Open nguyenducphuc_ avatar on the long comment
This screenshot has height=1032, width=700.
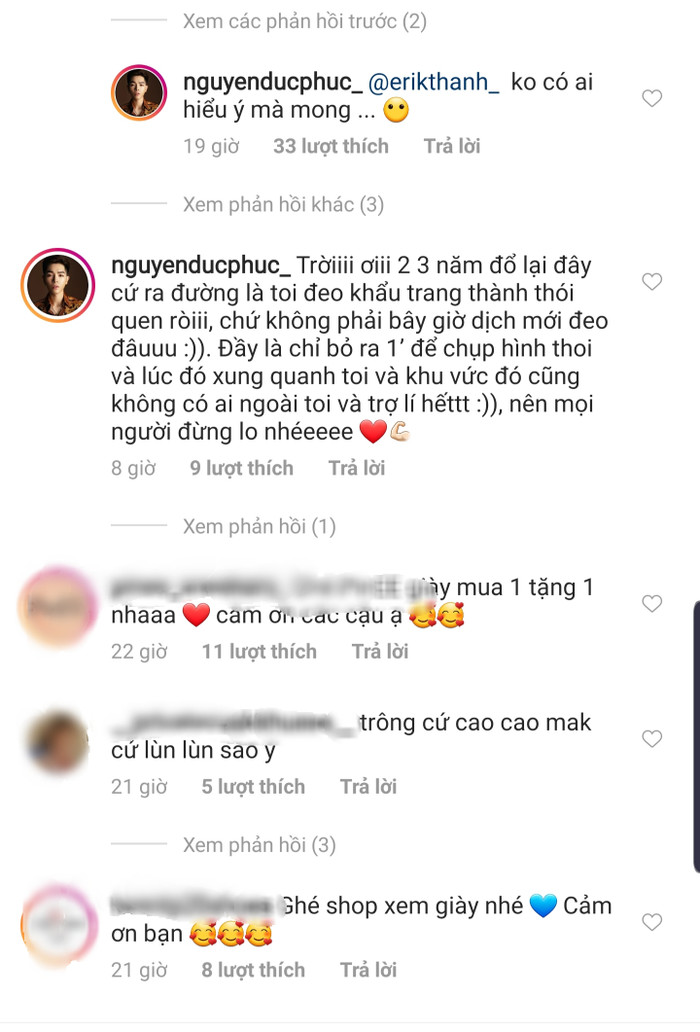click(x=58, y=286)
